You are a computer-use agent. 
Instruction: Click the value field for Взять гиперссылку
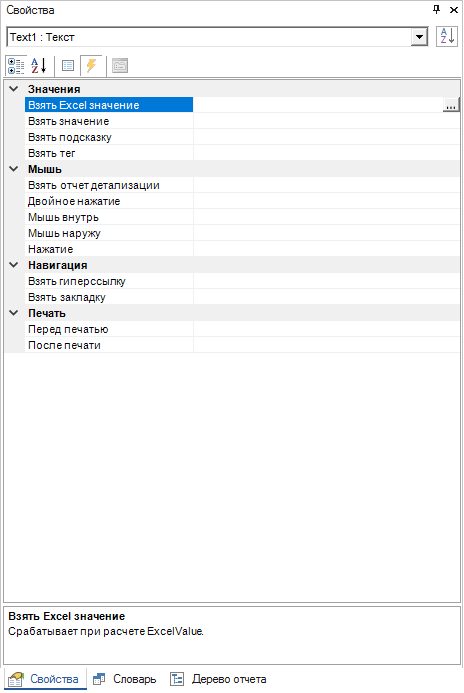327,281
